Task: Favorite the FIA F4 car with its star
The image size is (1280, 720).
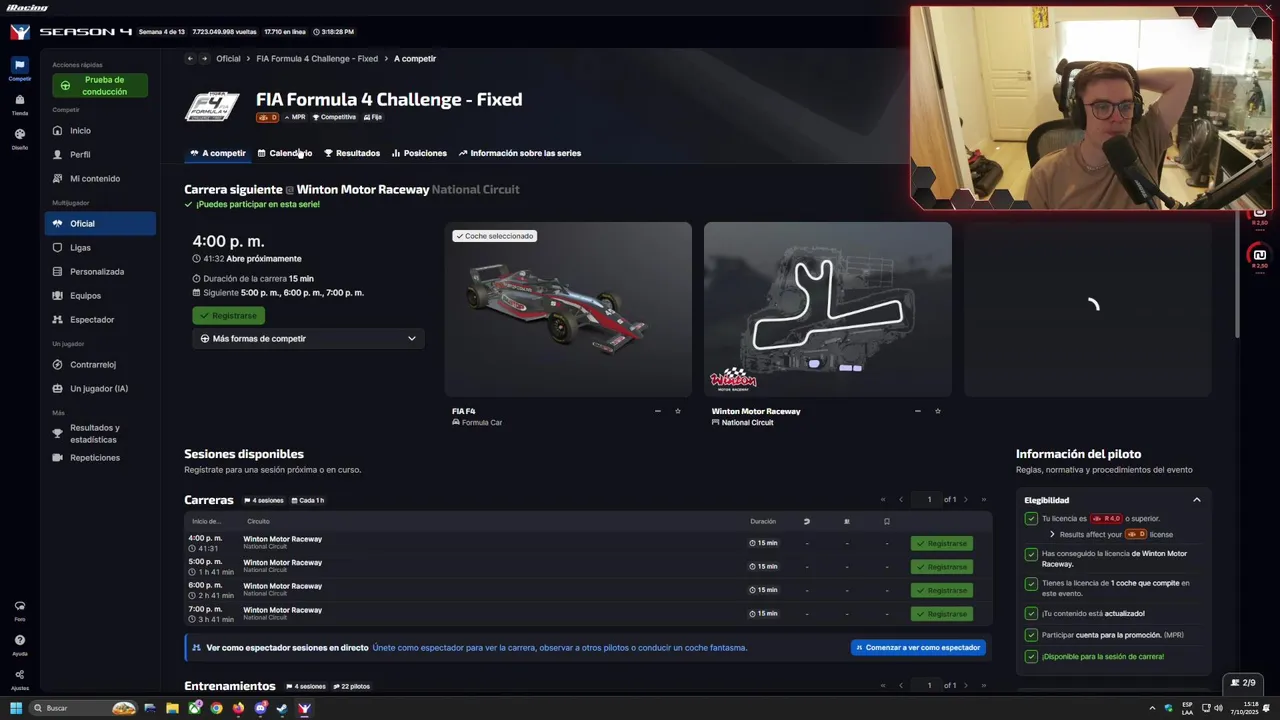Action: pos(677,411)
